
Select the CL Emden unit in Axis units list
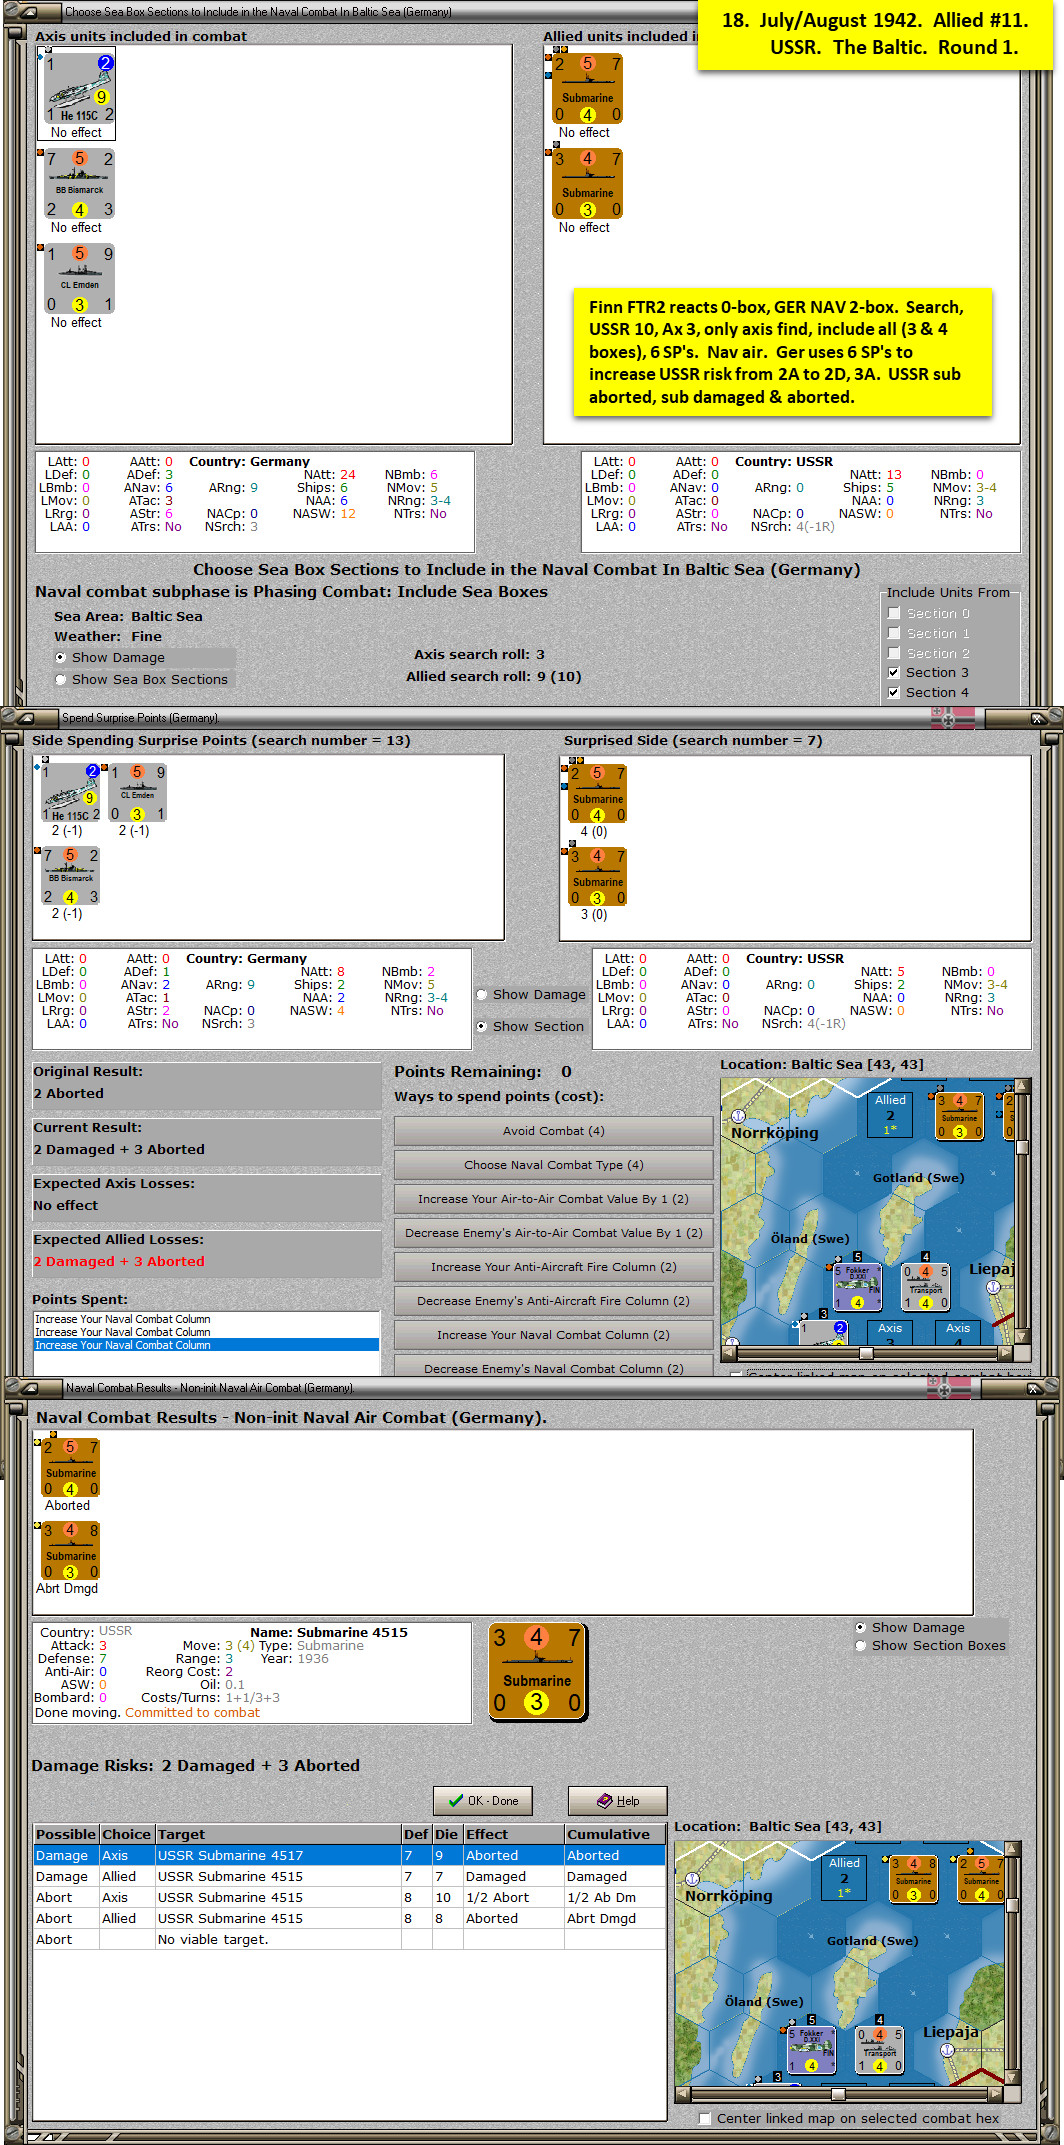pyautogui.click(x=80, y=279)
